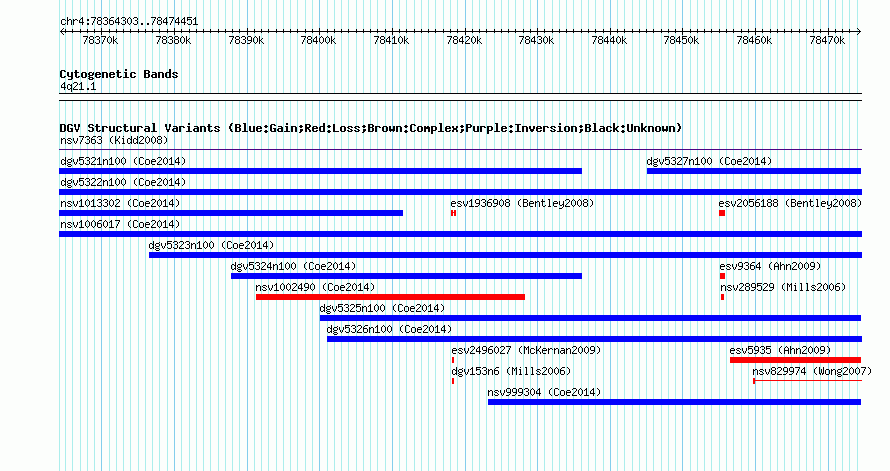This screenshot has width=890, height=471.
Task: Open the dgv5327n100 (Coe2014) label
Action: point(709,161)
